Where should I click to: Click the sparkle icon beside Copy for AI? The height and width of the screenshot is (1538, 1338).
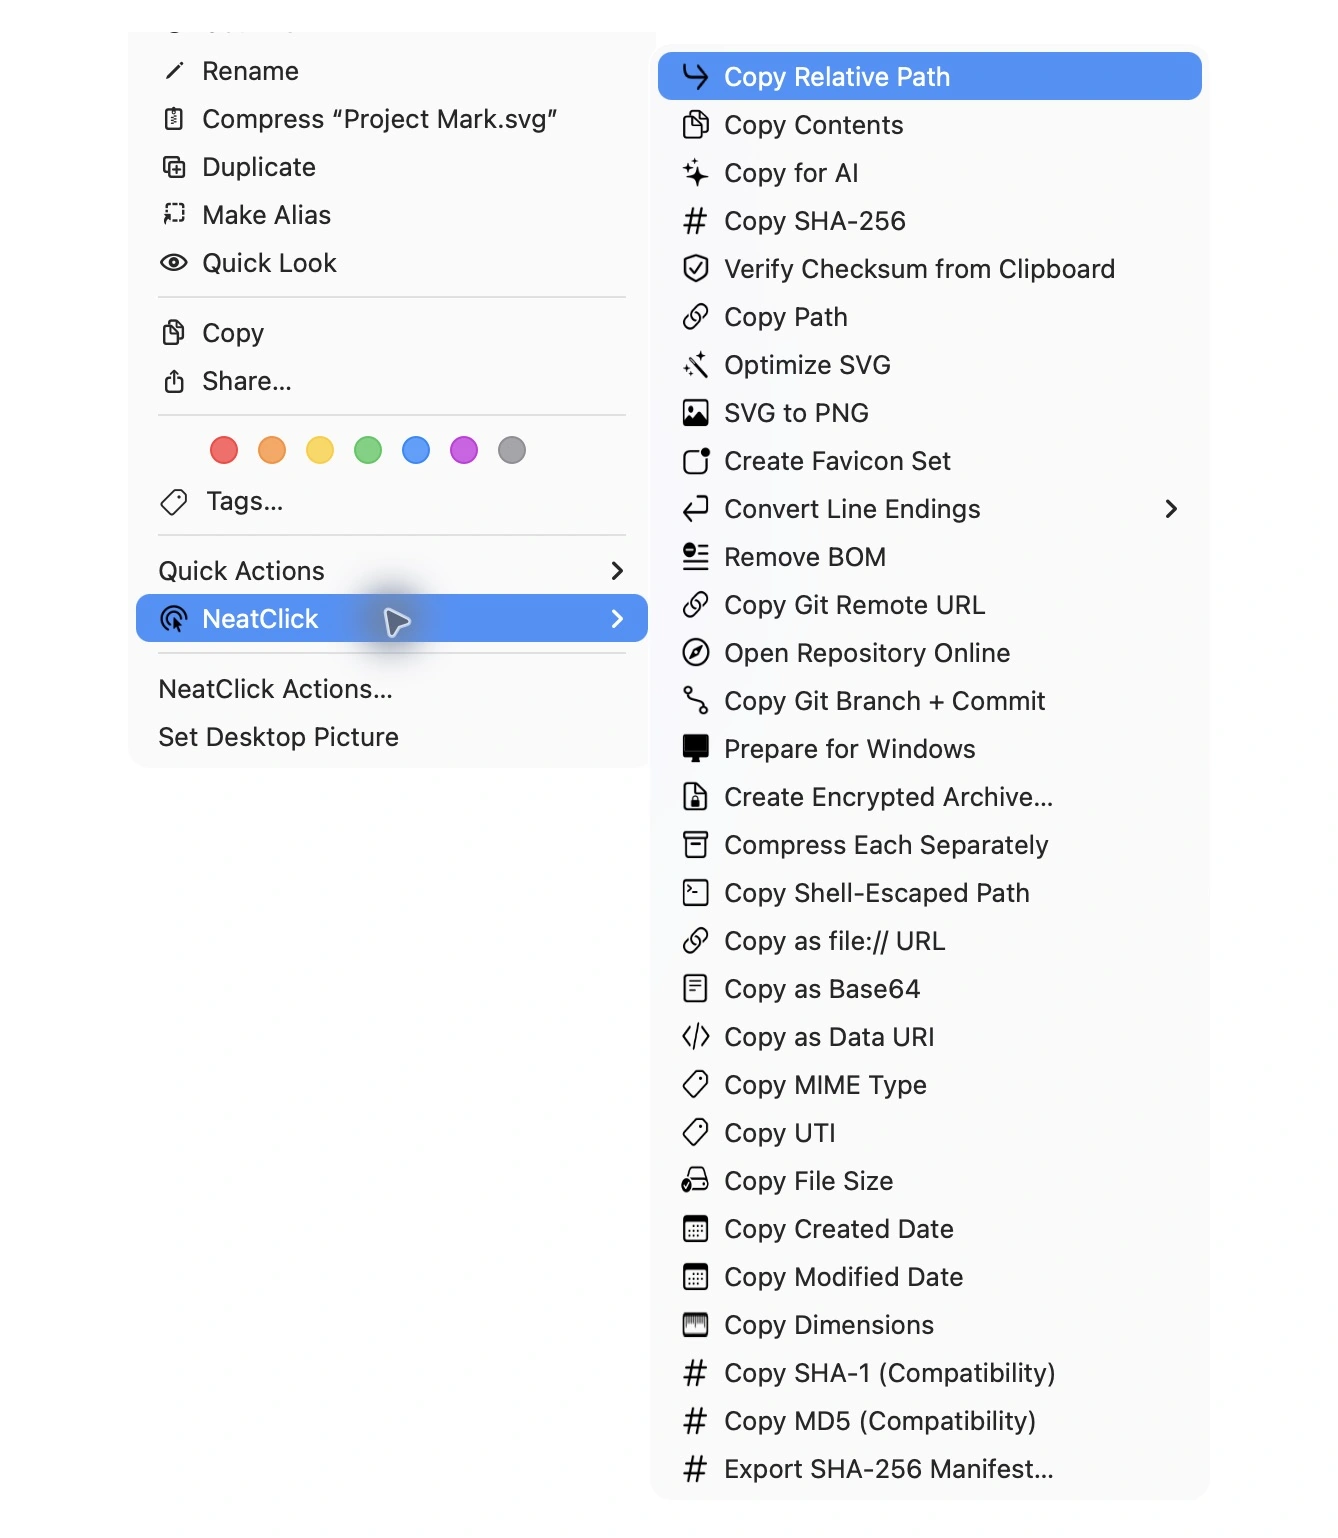695,172
